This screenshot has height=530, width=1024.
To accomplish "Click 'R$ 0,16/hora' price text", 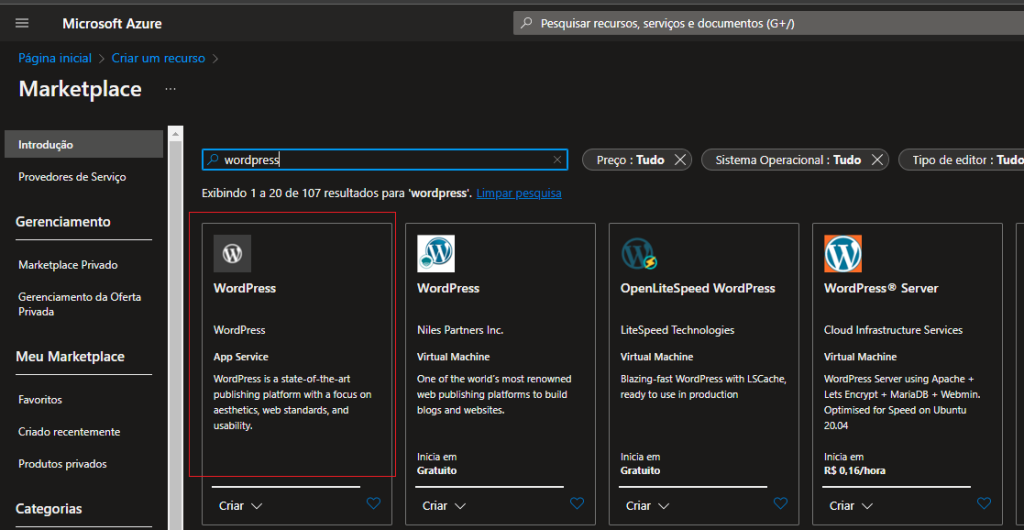I will (x=855, y=471).
